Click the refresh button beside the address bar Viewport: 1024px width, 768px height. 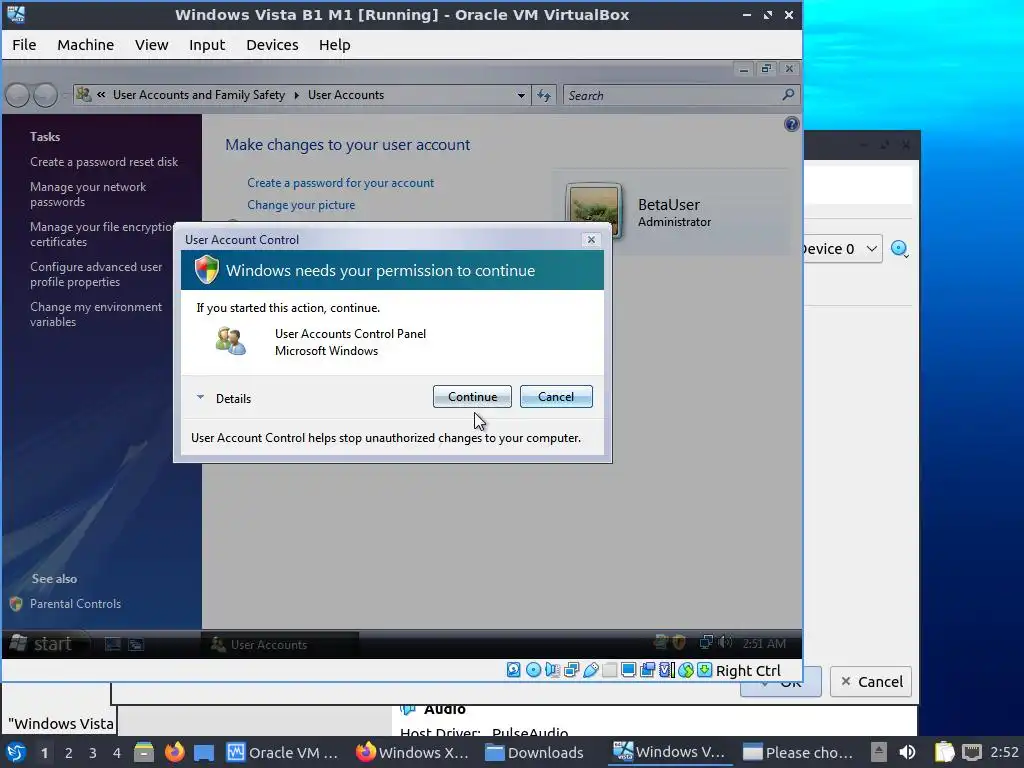(543, 95)
